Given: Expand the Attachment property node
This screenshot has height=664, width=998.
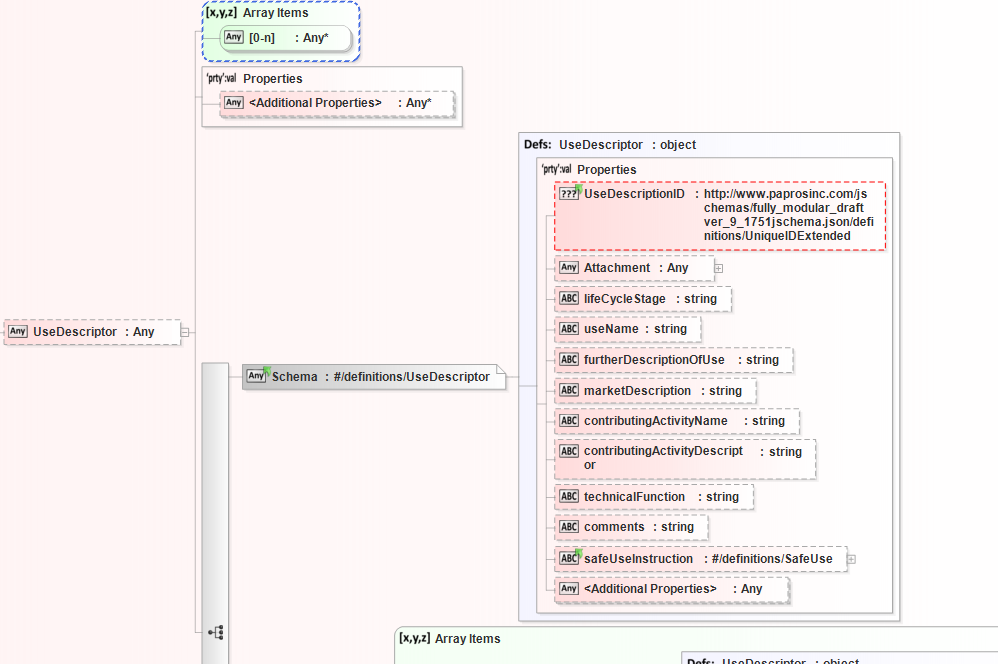Looking at the screenshot, I should coord(718,268).
